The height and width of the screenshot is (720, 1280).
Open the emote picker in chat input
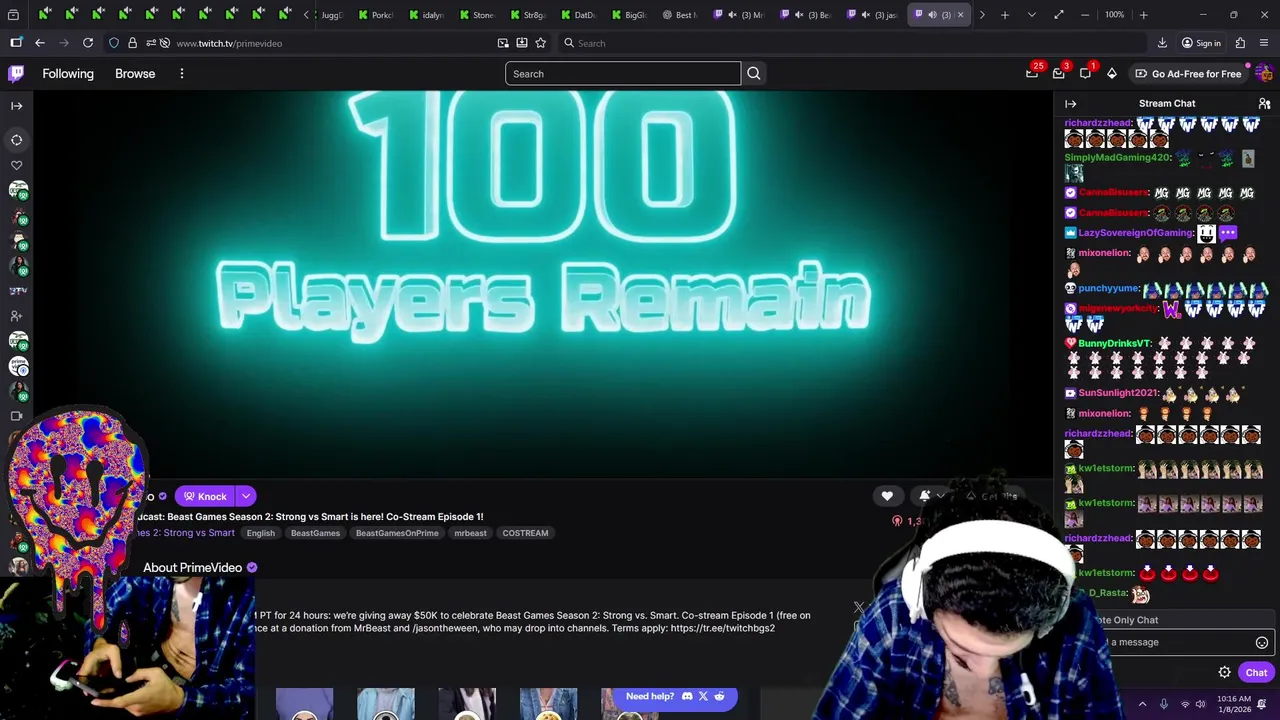point(1262,642)
